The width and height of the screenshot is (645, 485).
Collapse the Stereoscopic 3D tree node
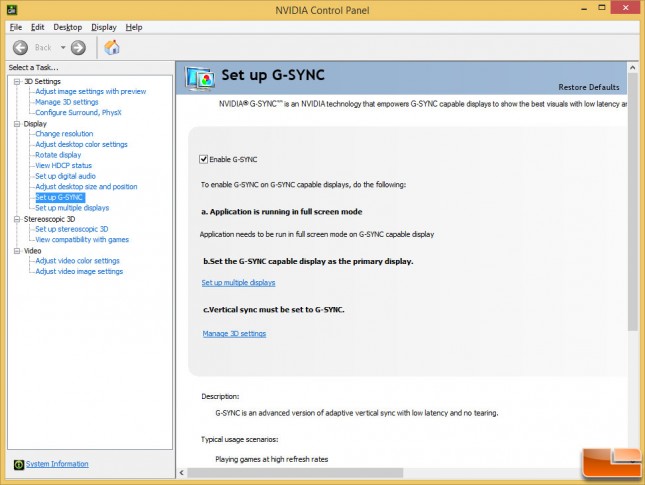[17, 219]
